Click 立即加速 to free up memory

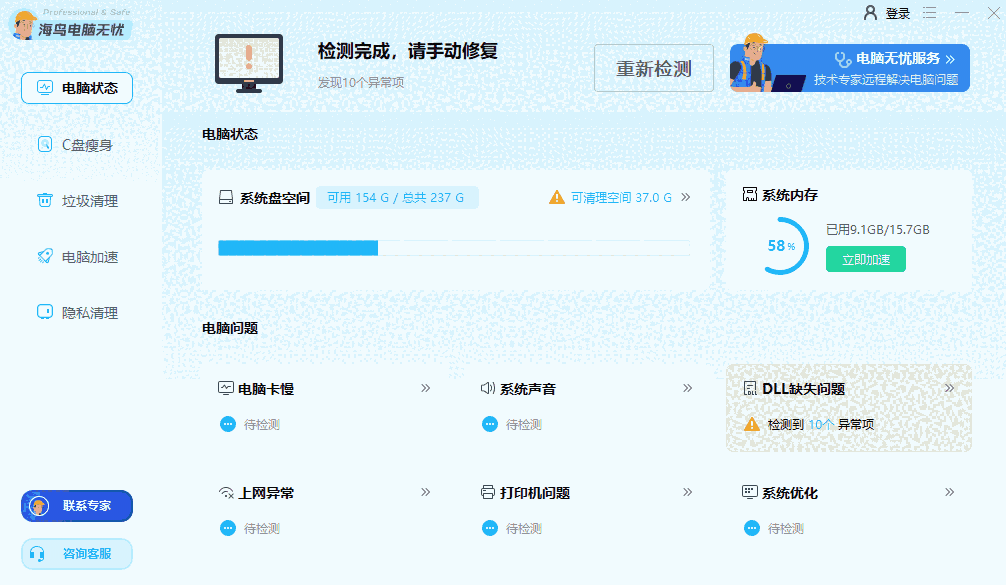click(x=865, y=258)
